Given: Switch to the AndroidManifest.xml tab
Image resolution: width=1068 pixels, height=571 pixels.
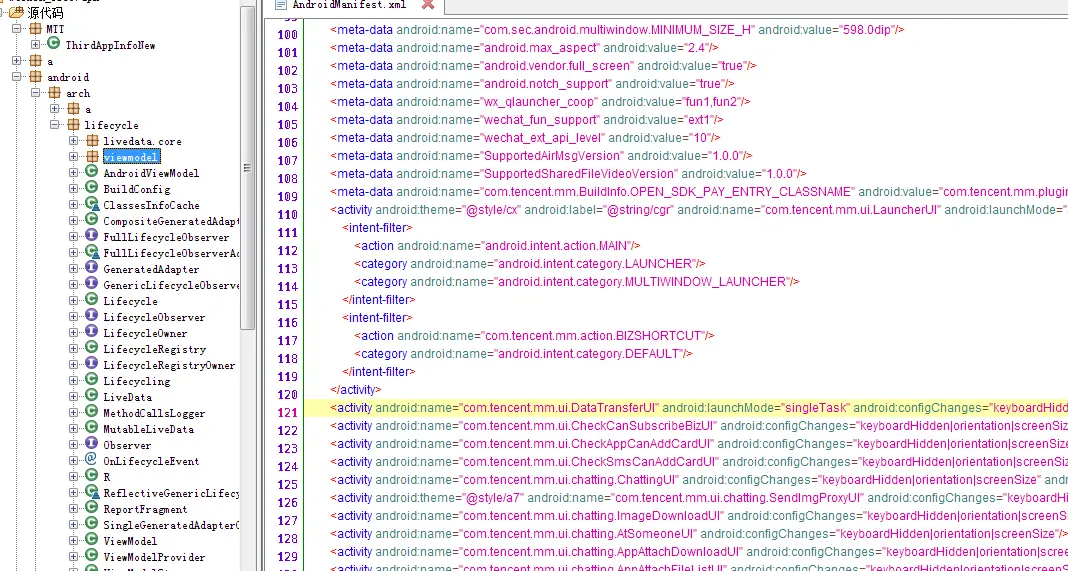Looking at the screenshot, I should point(348,5).
